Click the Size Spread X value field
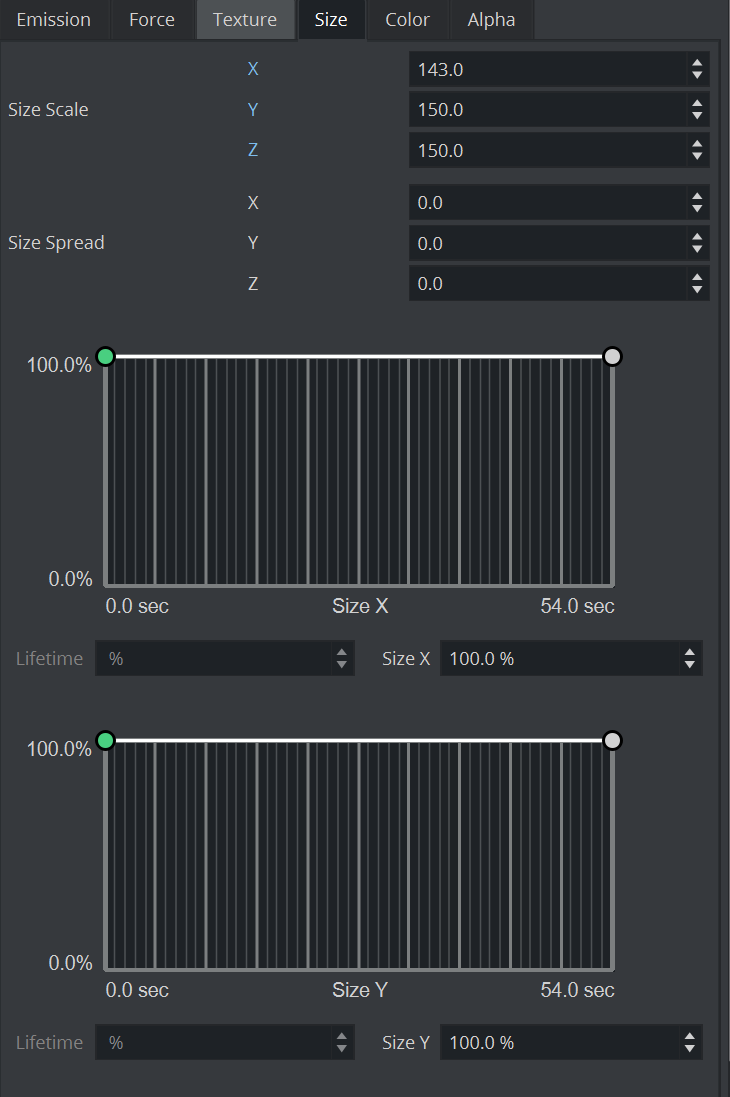The image size is (730, 1097). tap(546, 203)
